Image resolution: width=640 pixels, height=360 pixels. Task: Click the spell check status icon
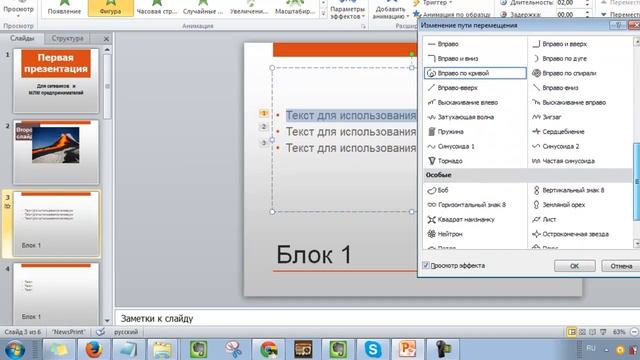[100, 332]
